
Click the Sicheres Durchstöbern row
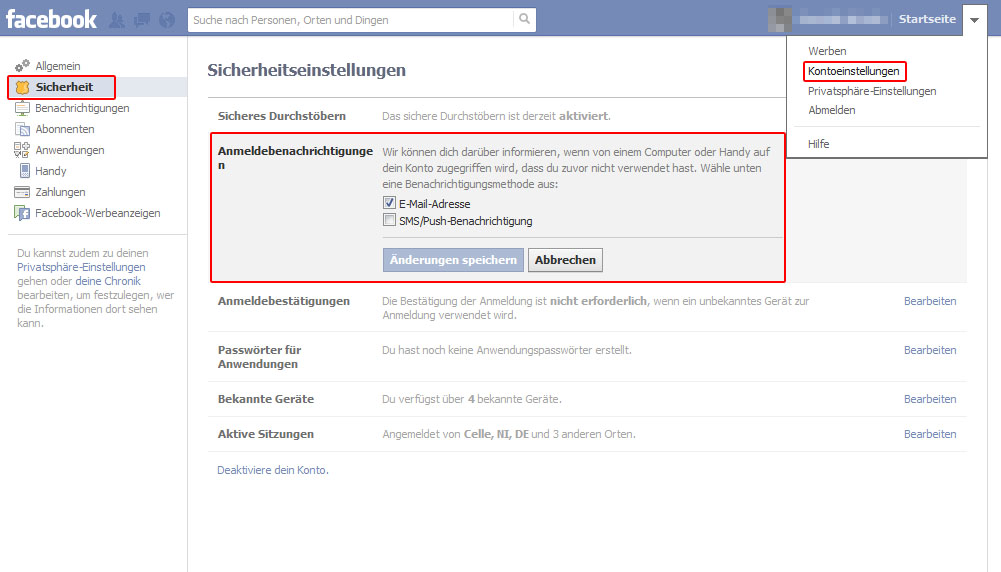coord(497,116)
